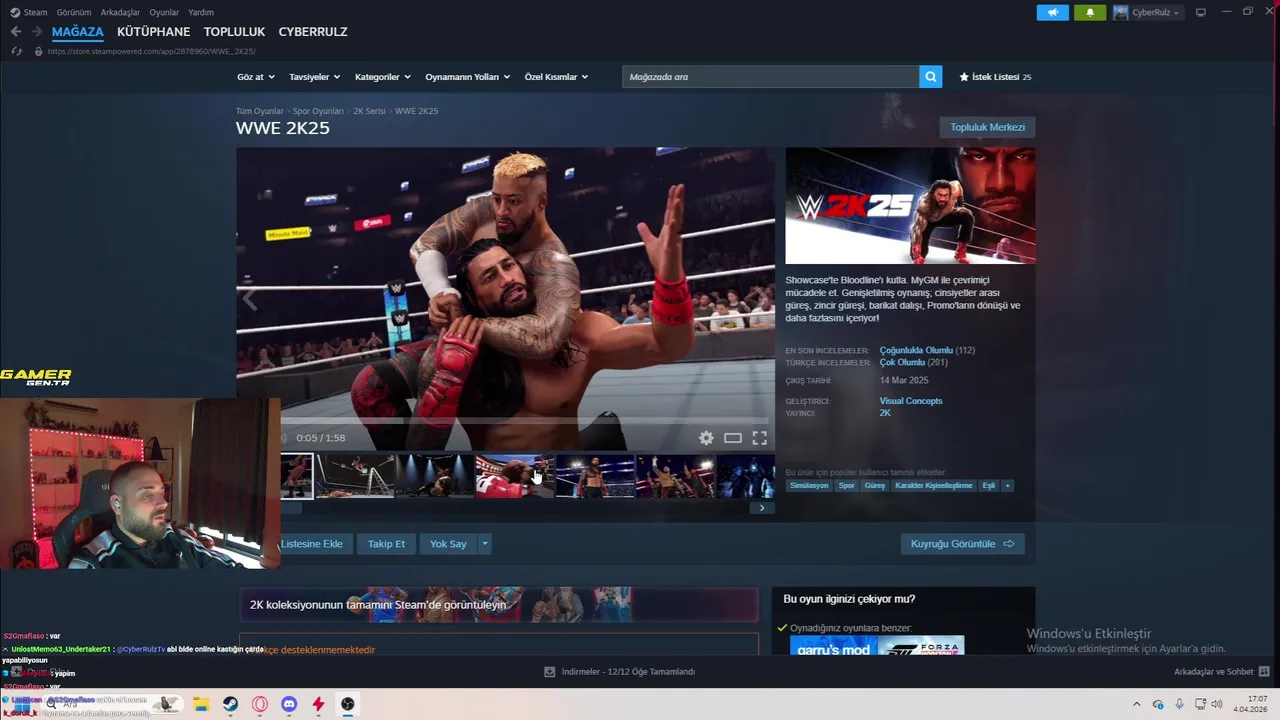Viewport: 1280px width, 720px height.
Task: Open Çok Olumlu Turkish reviews link
Action: tap(901, 362)
